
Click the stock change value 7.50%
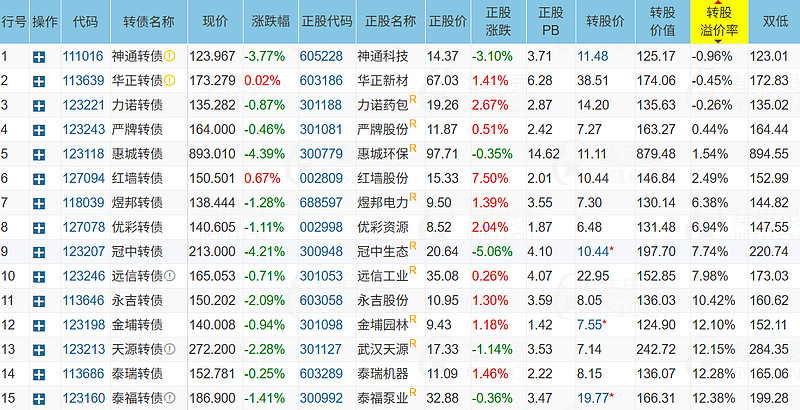(x=490, y=178)
